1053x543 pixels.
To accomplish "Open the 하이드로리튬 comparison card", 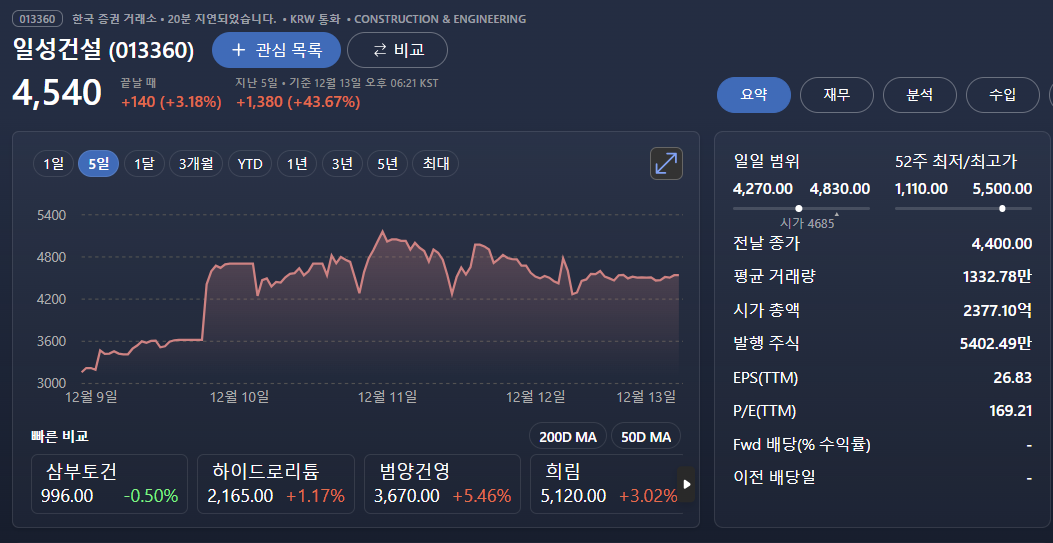I will pos(275,484).
